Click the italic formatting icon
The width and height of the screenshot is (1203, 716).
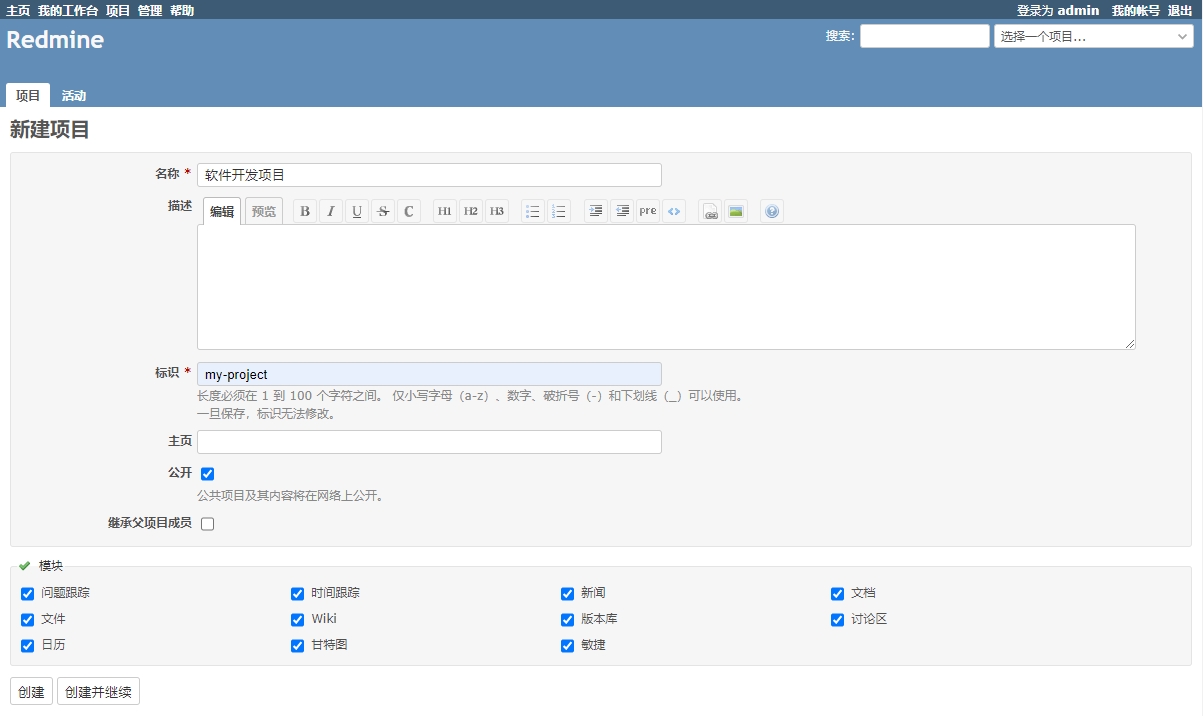[331, 211]
